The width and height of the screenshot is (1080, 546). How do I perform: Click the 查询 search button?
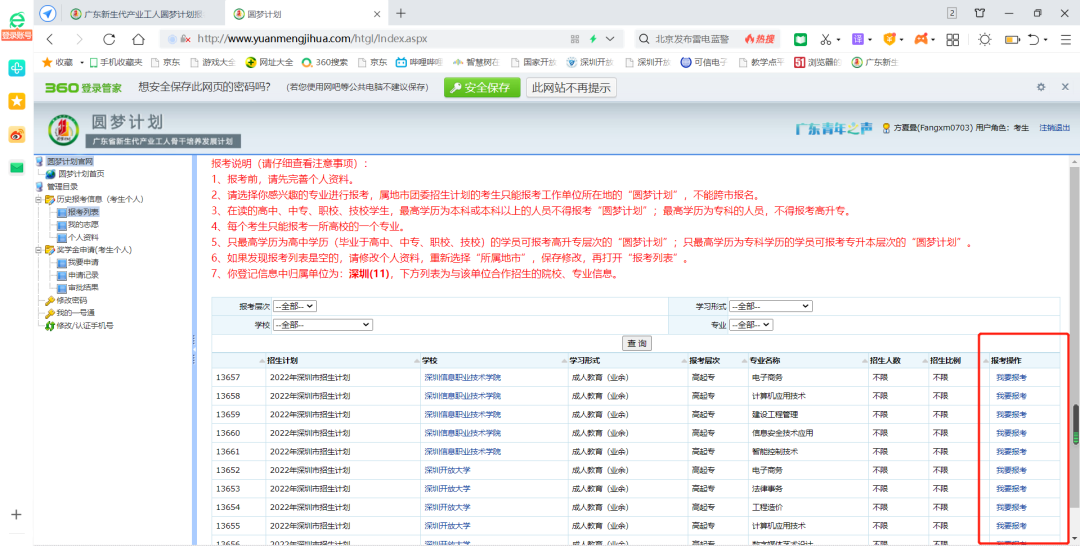636,343
